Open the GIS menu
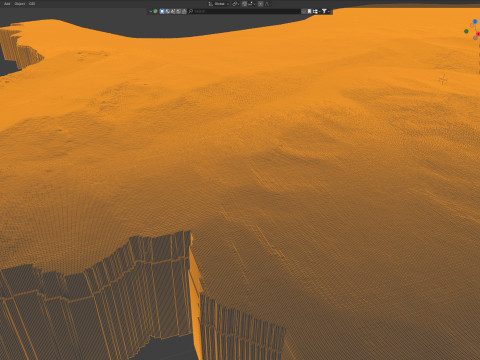The width and height of the screenshot is (480, 360). click(32, 4)
